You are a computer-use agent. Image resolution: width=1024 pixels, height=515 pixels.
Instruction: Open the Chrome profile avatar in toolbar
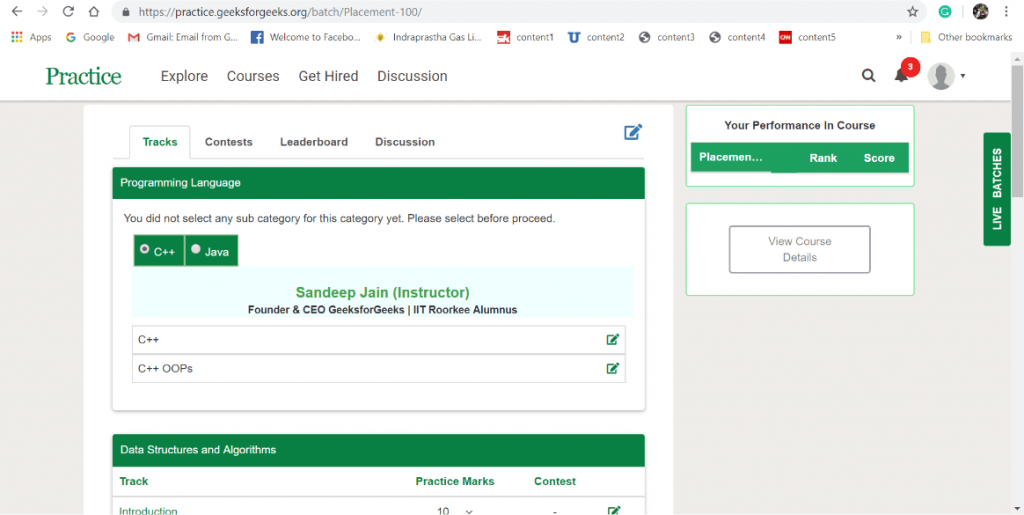(x=980, y=12)
